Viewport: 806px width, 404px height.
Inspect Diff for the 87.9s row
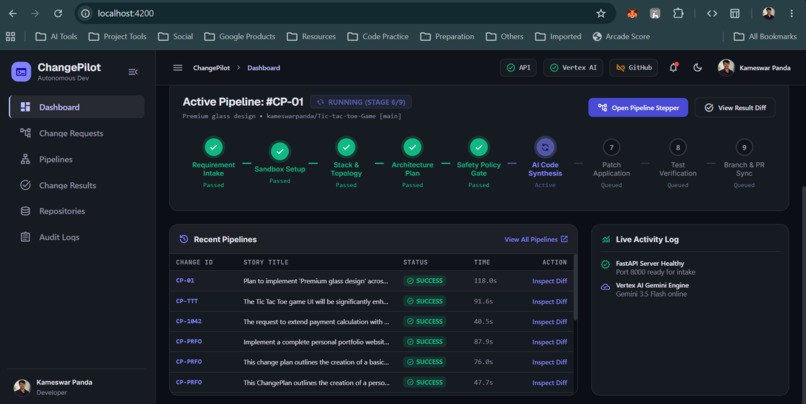(549, 342)
